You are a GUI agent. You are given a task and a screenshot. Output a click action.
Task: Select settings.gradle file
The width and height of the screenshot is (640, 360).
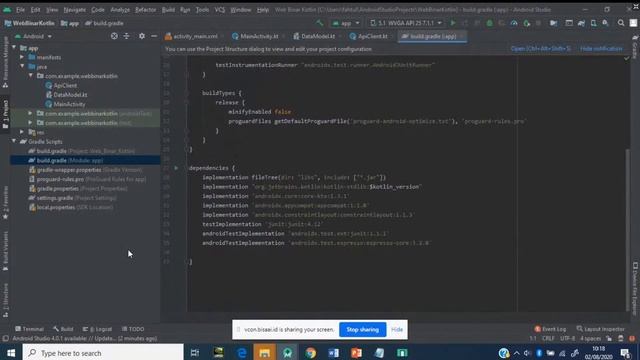pyautogui.click(x=73, y=198)
